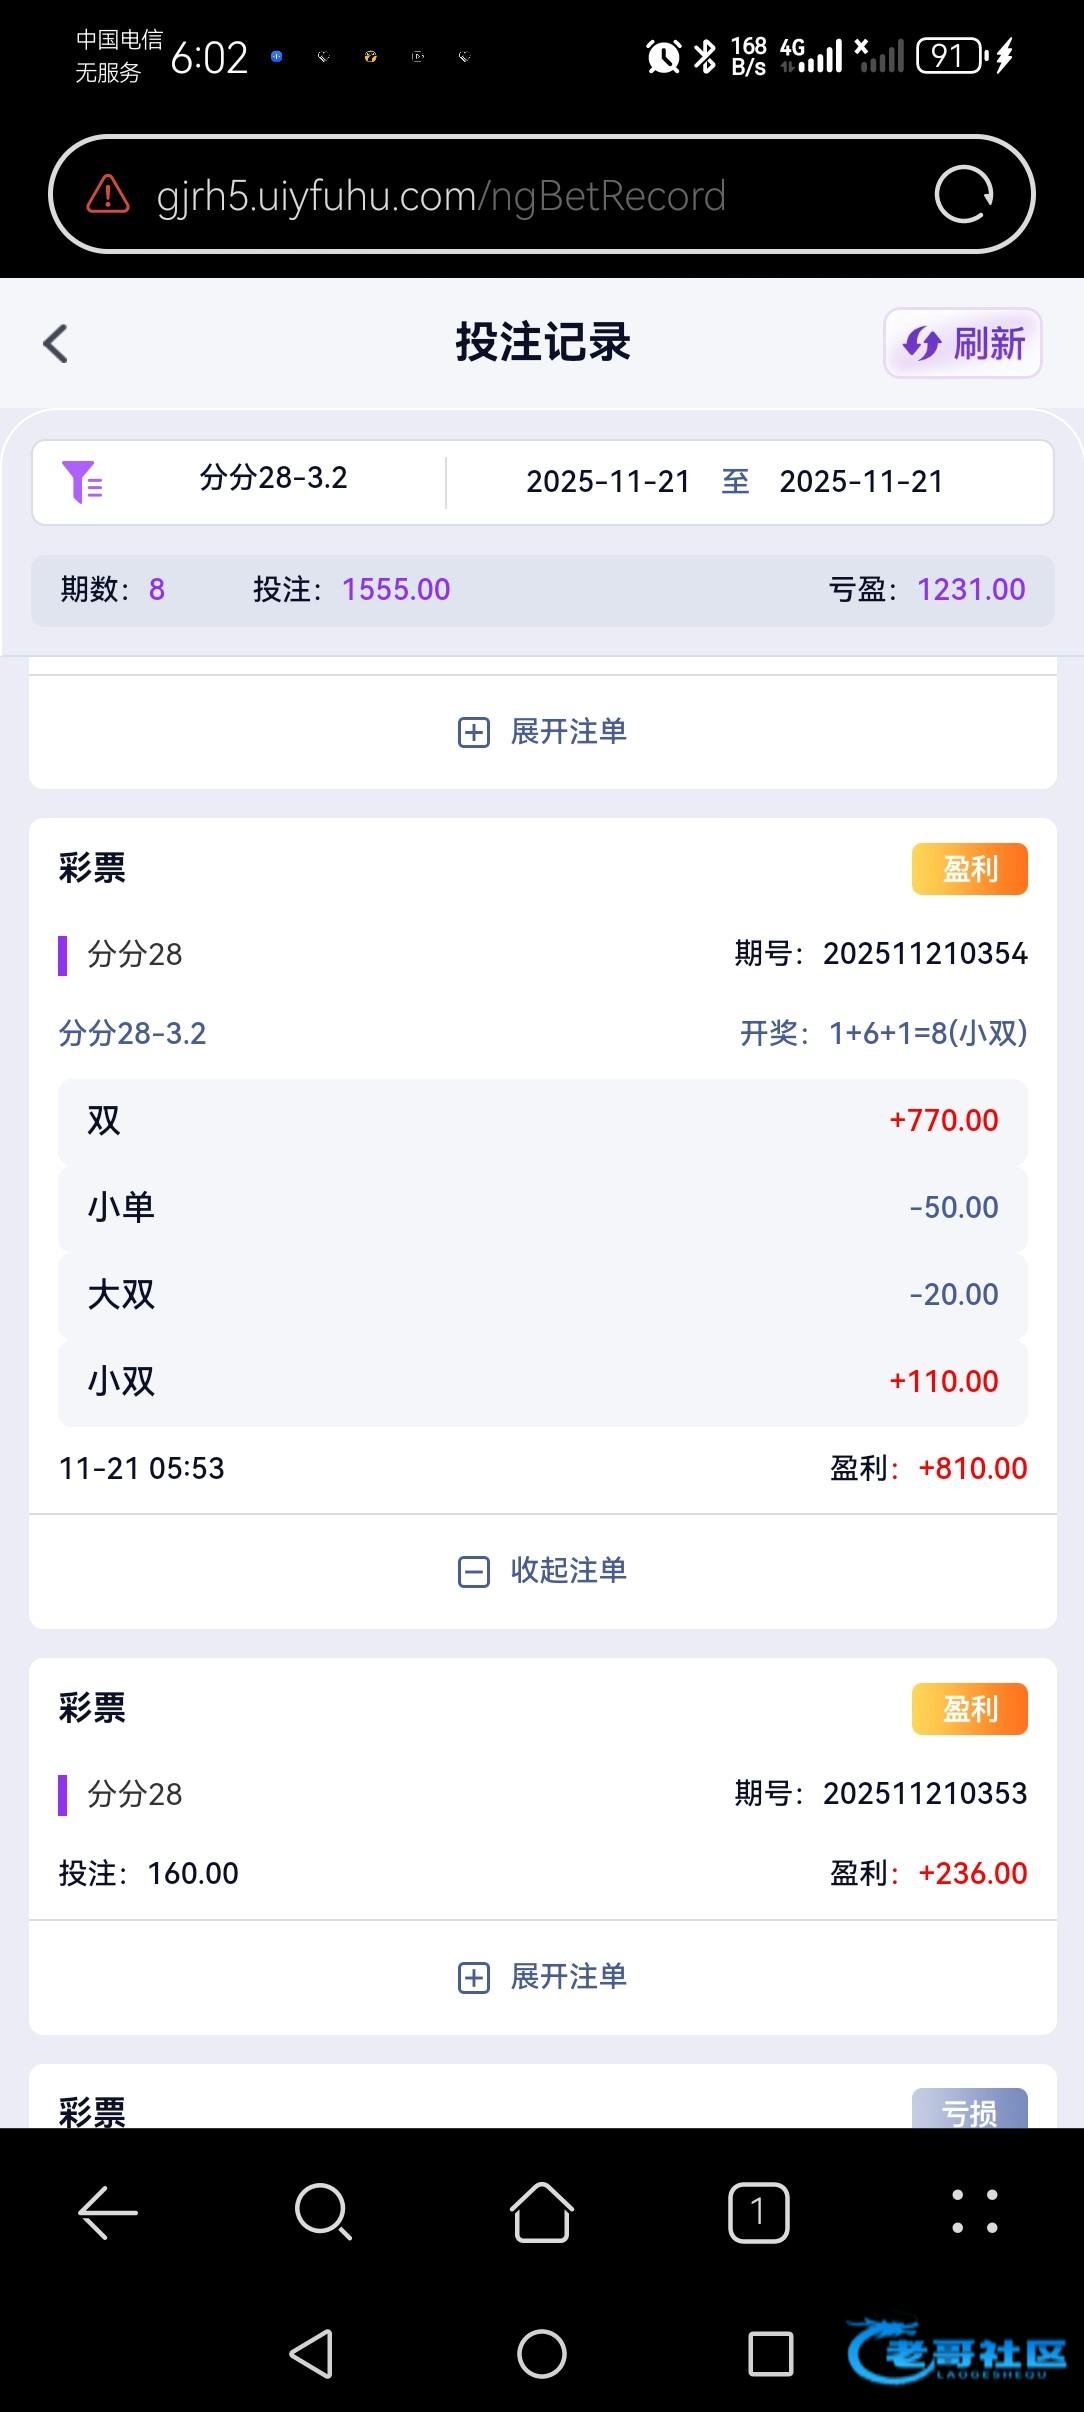This screenshot has width=1084, height=2412.
Task: Go back with browser back arrow
Action: coord(108,2212)
